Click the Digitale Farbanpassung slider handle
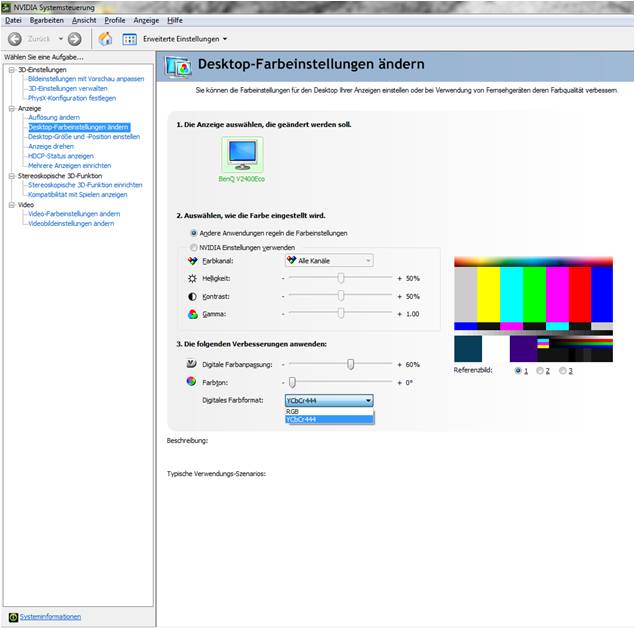Image resolution: width=635 pixels, height=629 pixels. [351, 365]
